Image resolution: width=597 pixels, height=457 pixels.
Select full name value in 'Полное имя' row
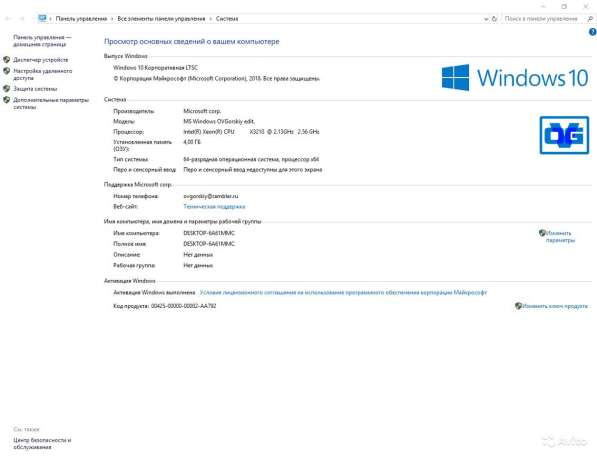pyautogui.click(x=209, y=244)
